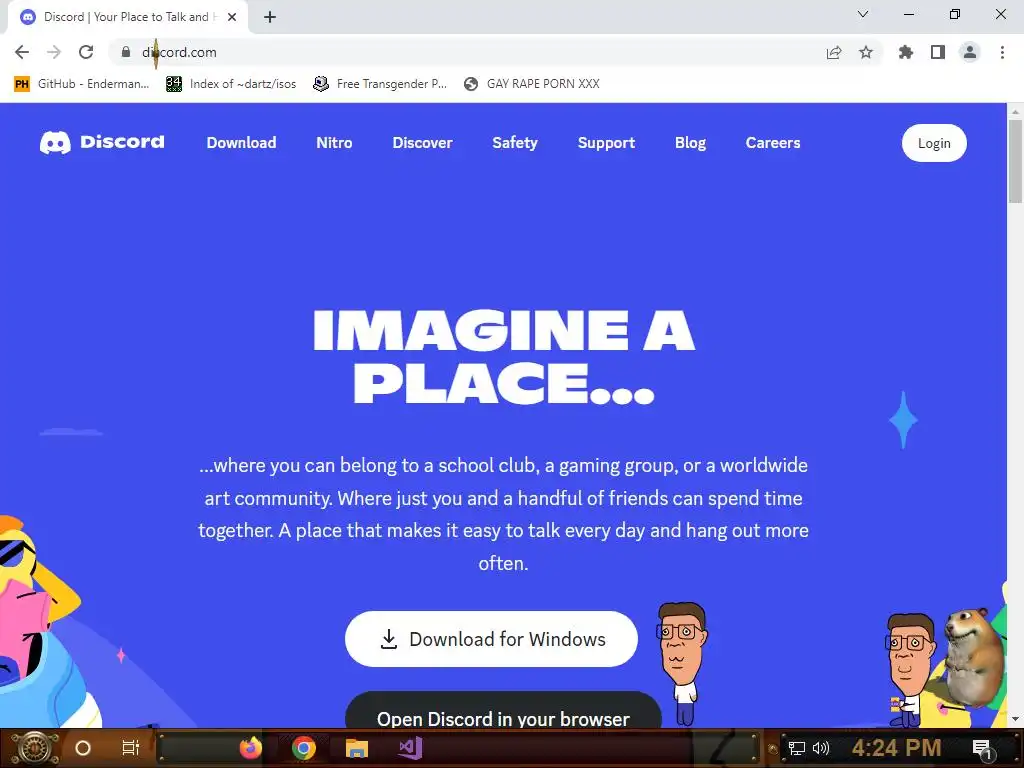Open the volume tray icon
The height and width of the screenshot is (768, 1024).
[x=821, y=748]
